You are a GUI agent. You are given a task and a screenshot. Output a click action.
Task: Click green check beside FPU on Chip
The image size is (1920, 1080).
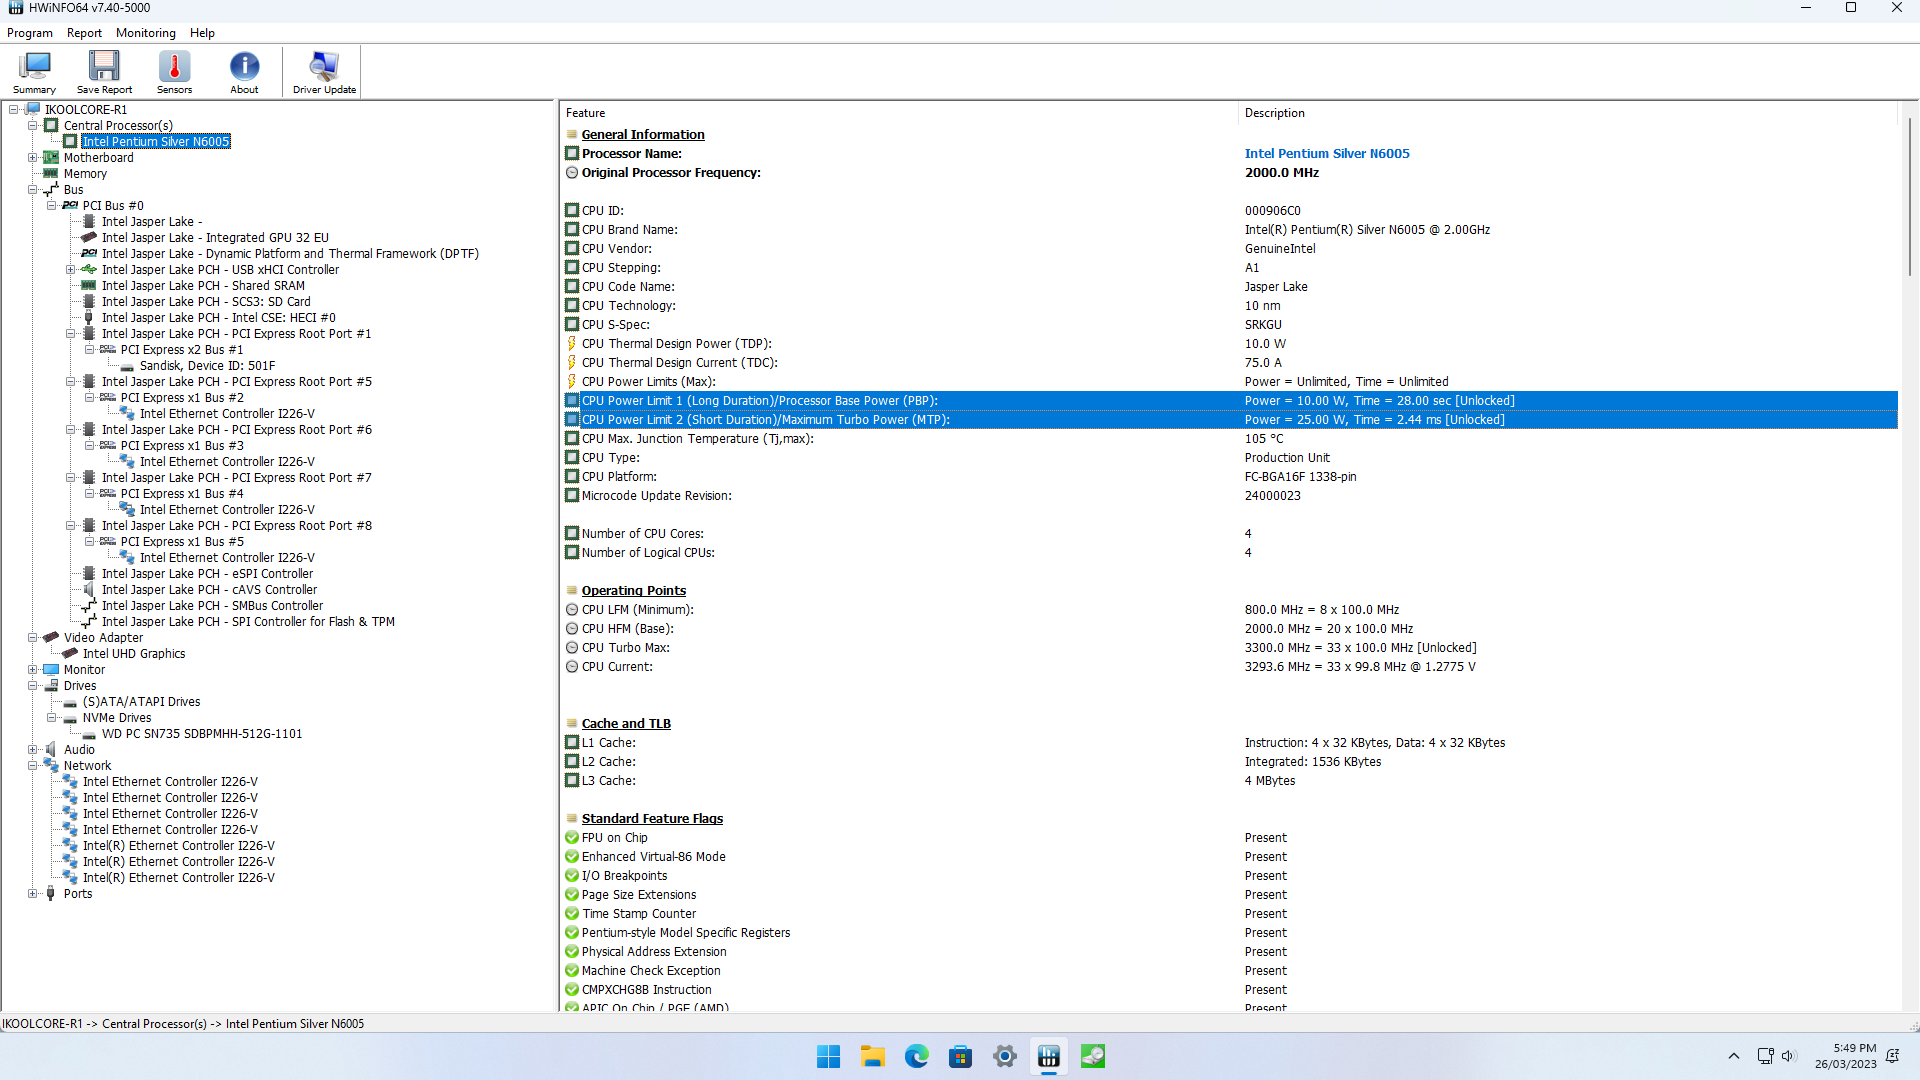[572, 838]
